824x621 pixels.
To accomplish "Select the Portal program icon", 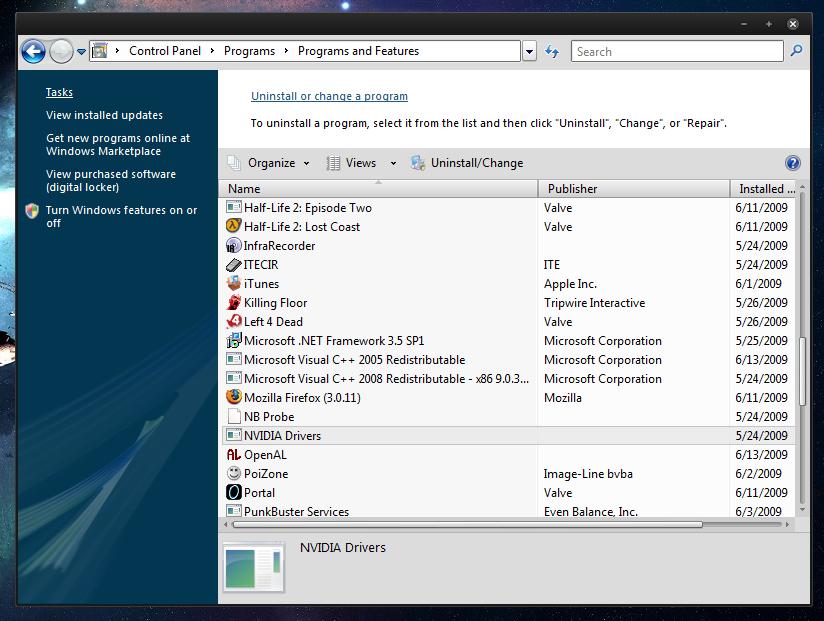I will click(x=234, y=492).
